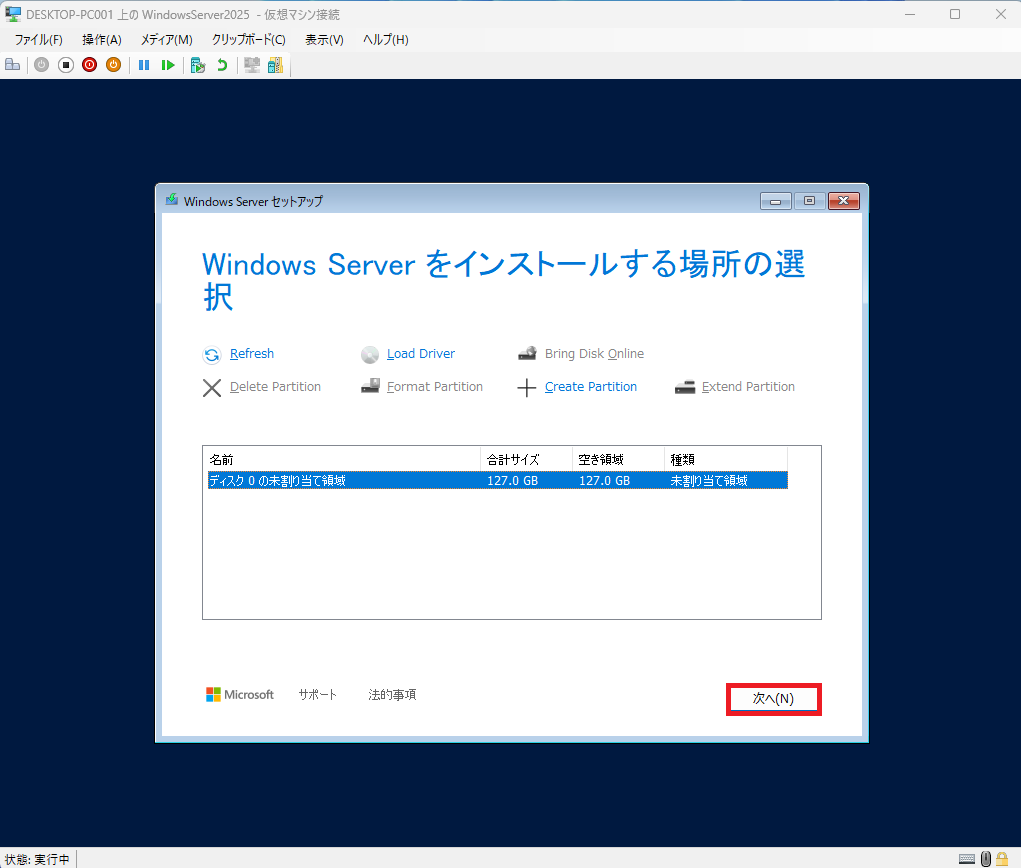Open the 表示(V) menu
This screenshot has width=1021, height=868.
324,40
